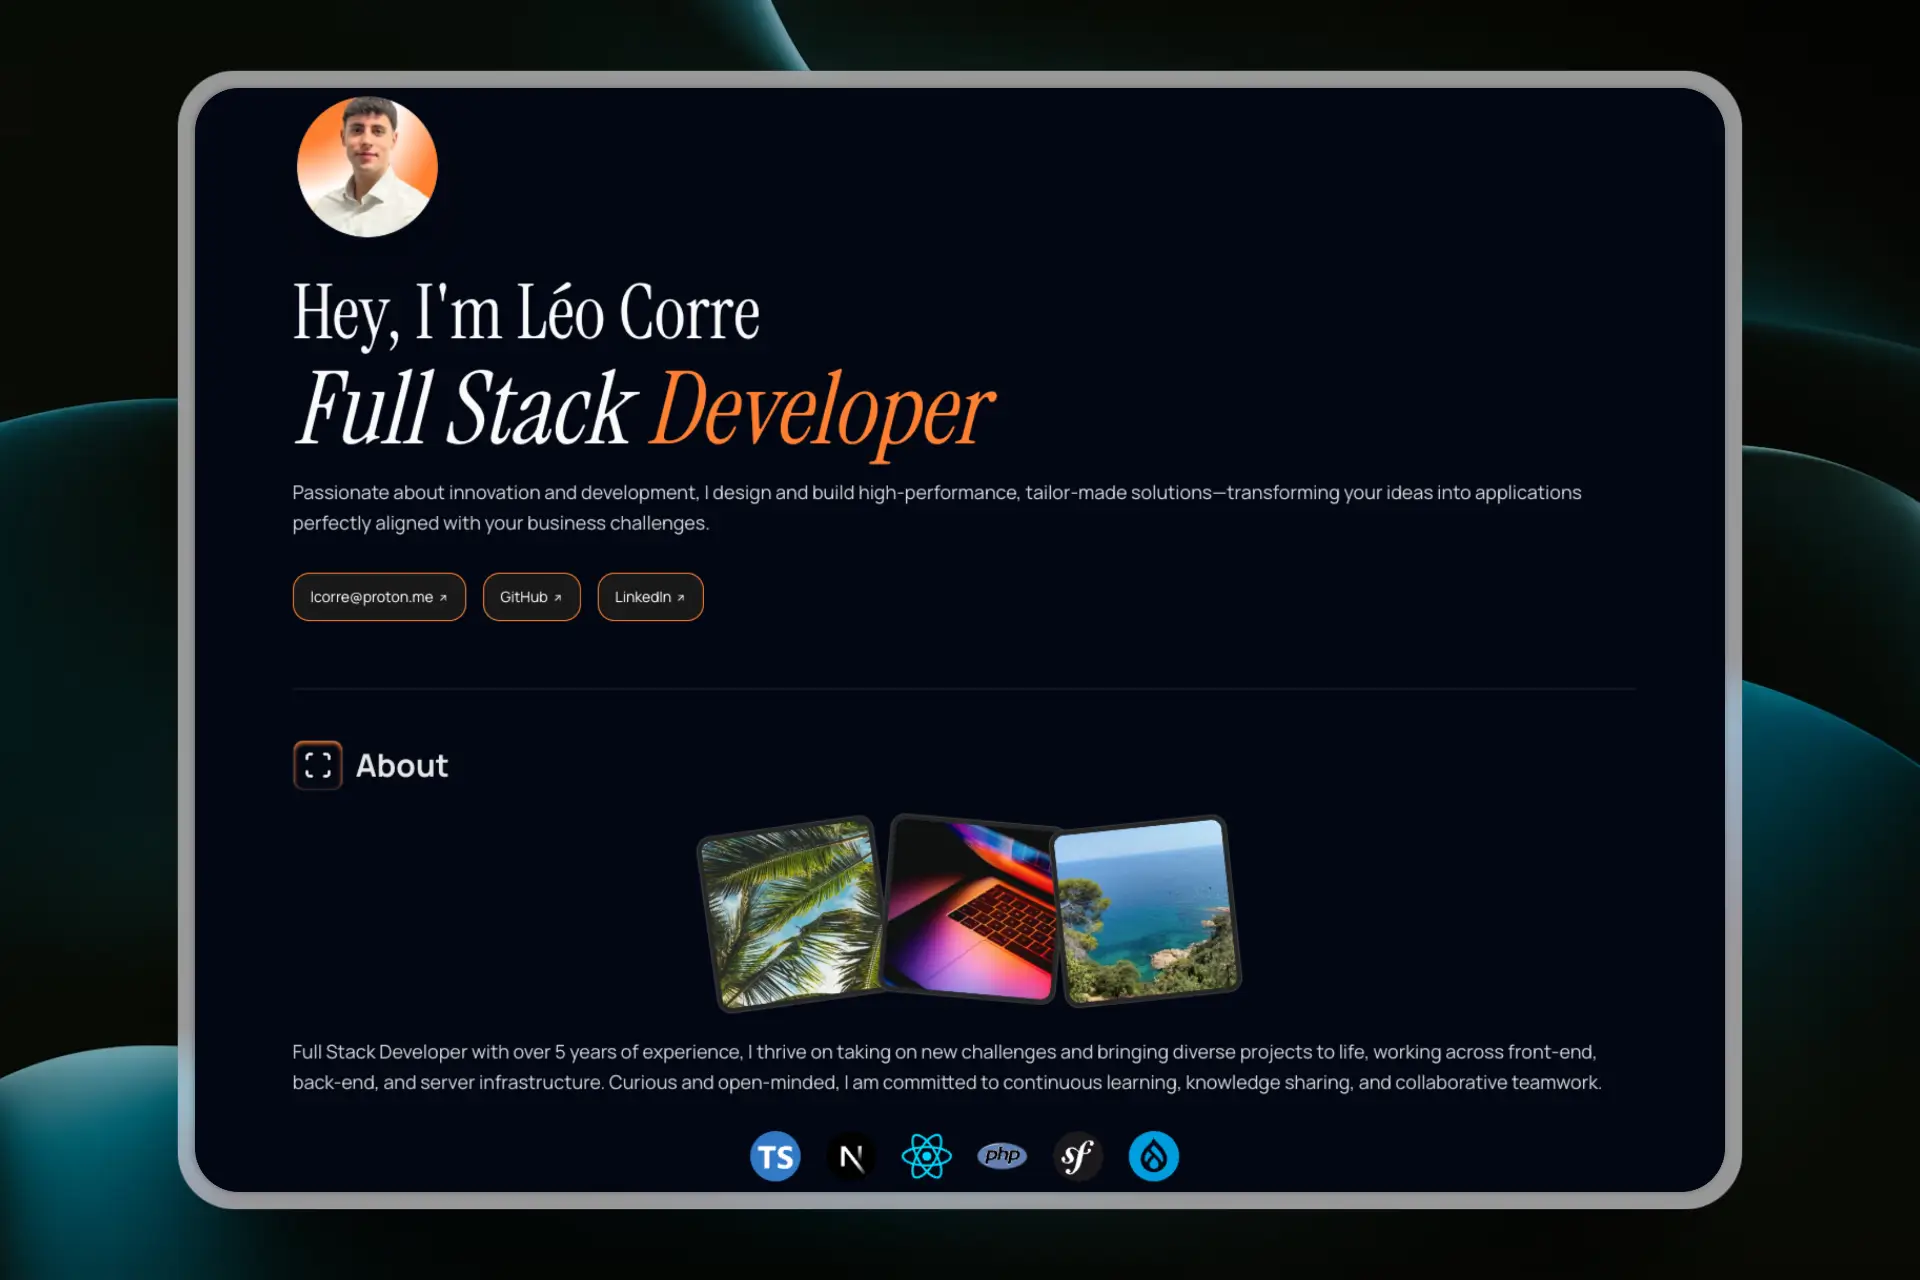Viewport: 1920px width, 1280px height.
Task: Click the Symfony logo icon
Action: pos(1077,1156)
